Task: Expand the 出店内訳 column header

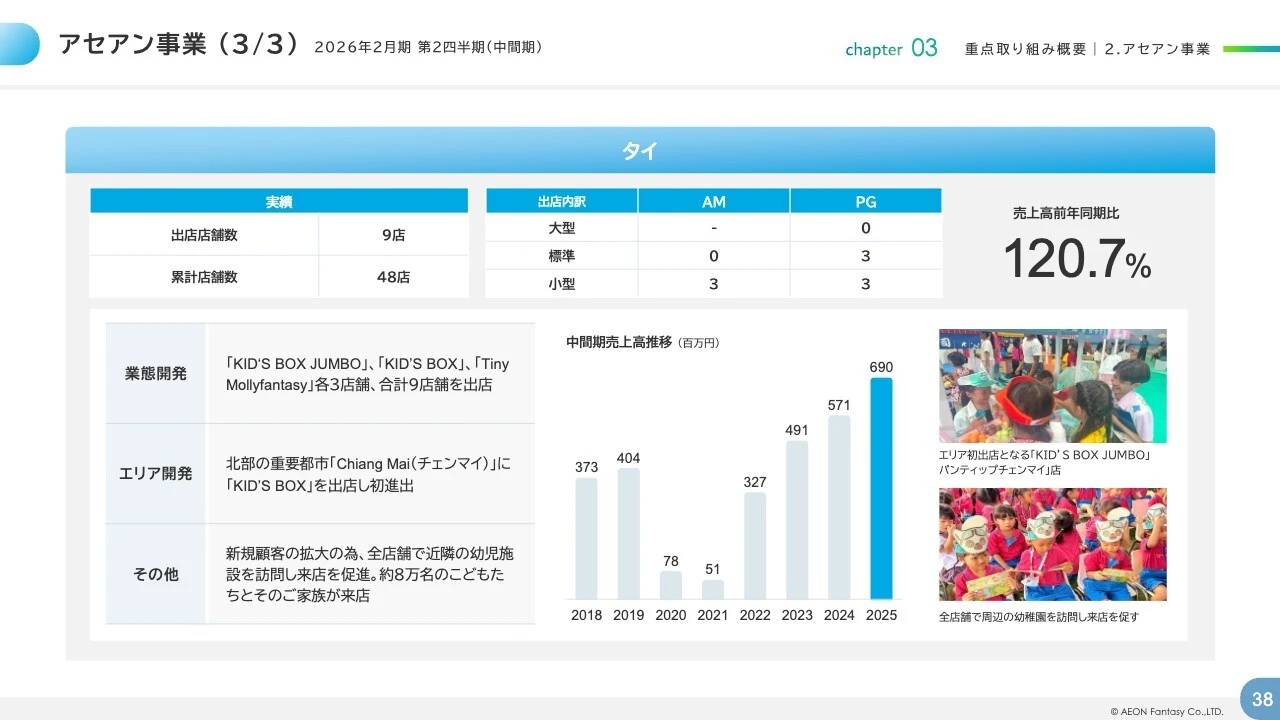Action: [560, 200]
